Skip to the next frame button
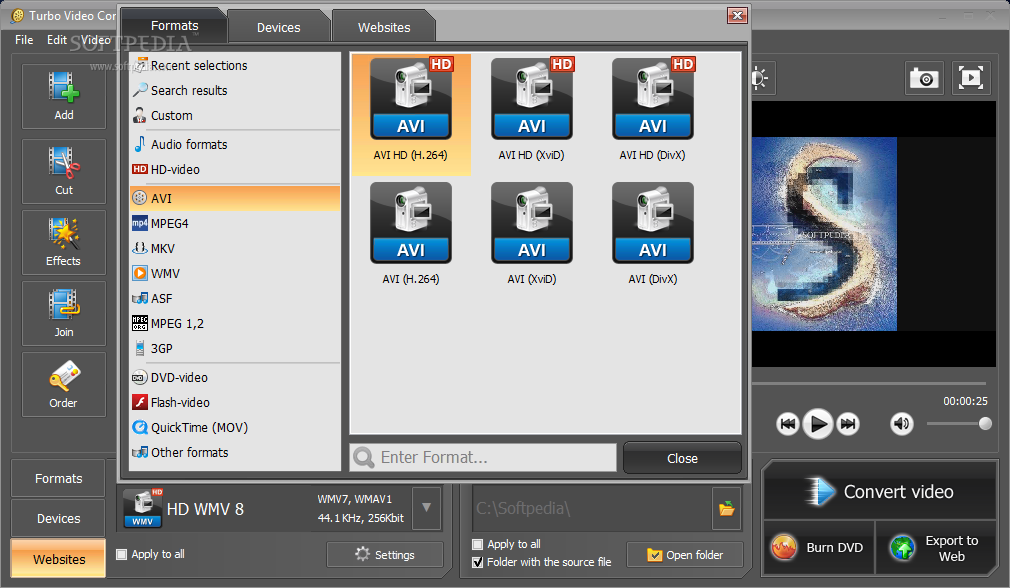Image resolution: width=1010 pixels, height=588 pixels. pyautogui.click(x=848, y=424)
